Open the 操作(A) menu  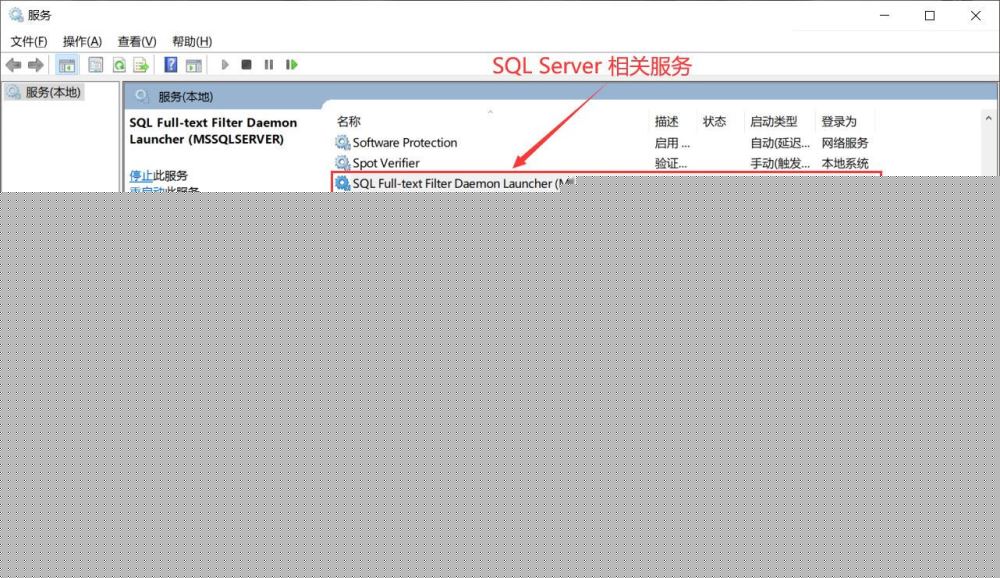point(82,41)
